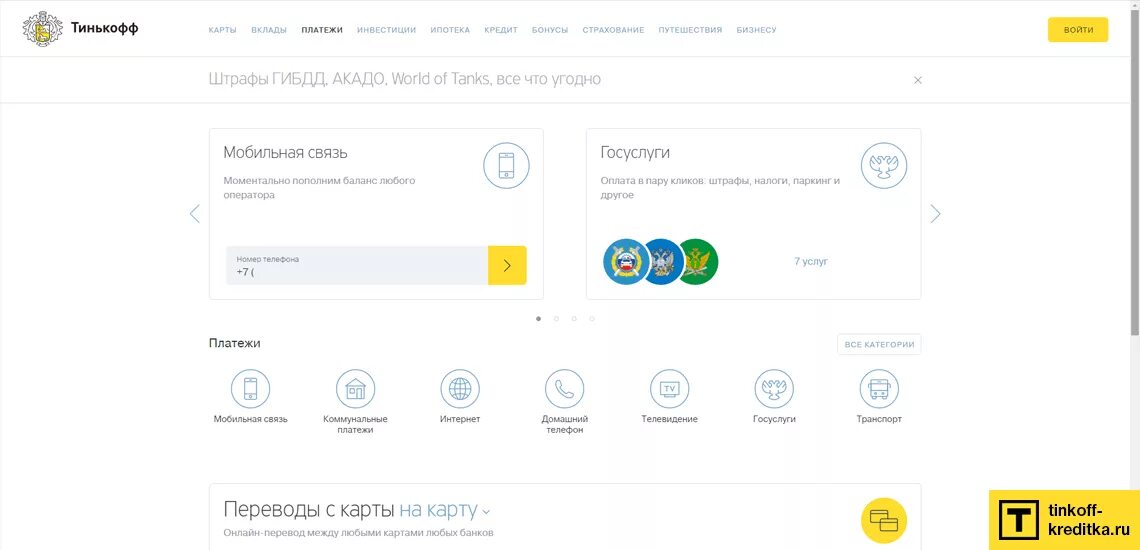Show next carousel slide with right arrow
1140x550 pixels.
click(936, 214)
